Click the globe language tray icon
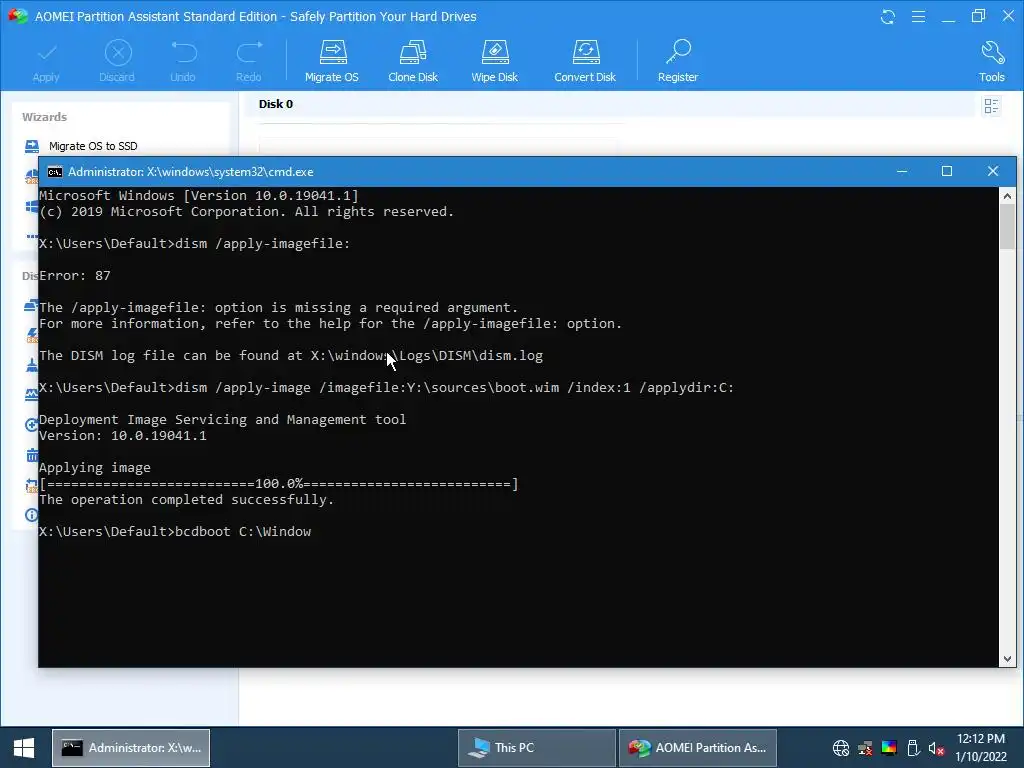The image size is (1024, 768). pos(841,748)
